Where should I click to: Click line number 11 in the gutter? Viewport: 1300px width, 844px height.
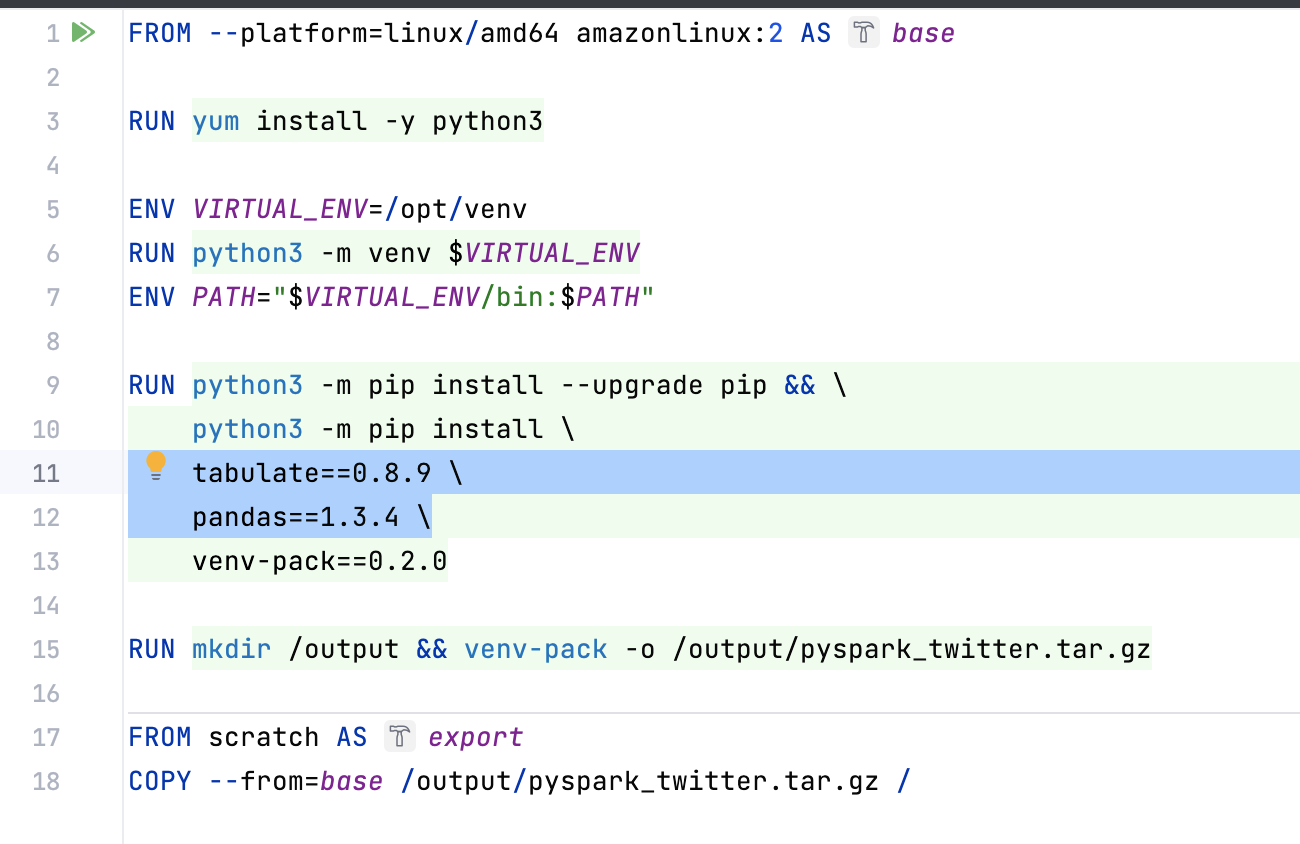46,473
